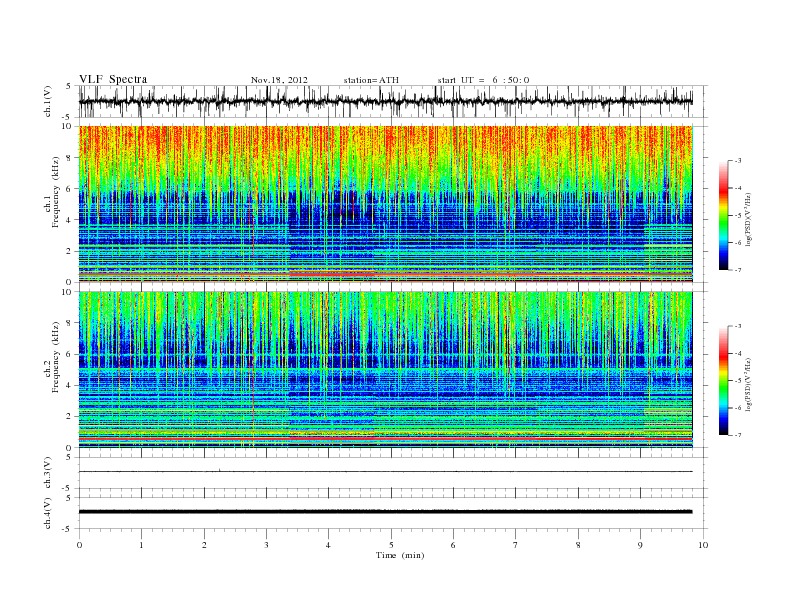Click time axis tick label "7"
792x612 pixels.
coord(516,545)
